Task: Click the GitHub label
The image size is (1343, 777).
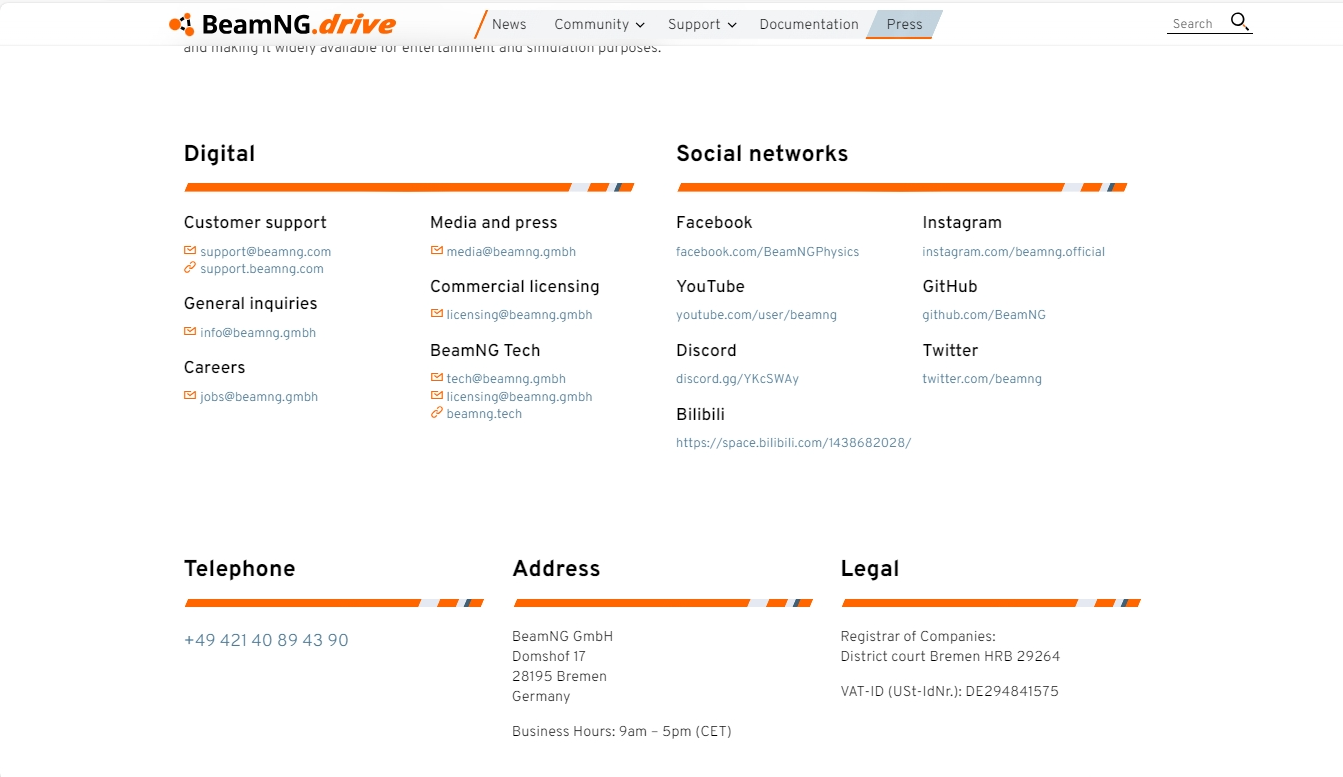Action: [x=950, y=287]
